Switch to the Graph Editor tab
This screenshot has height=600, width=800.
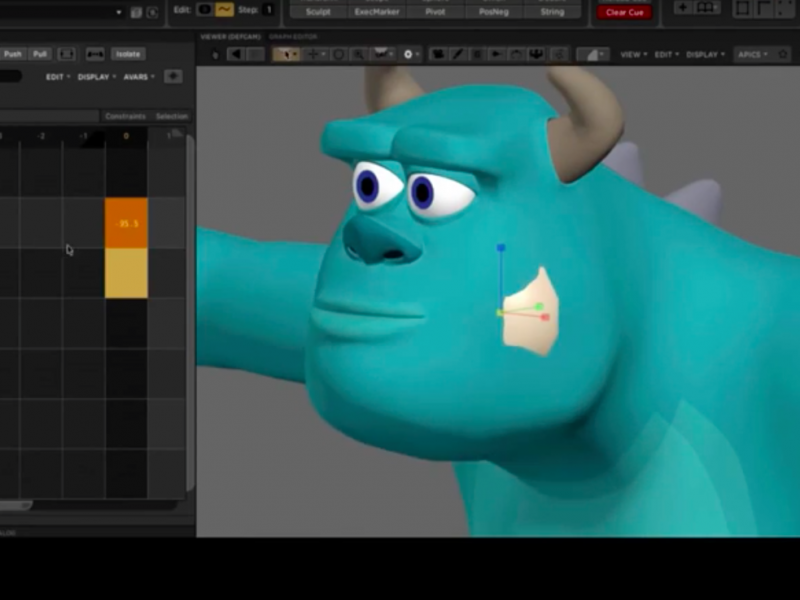(x=293, y=37)
